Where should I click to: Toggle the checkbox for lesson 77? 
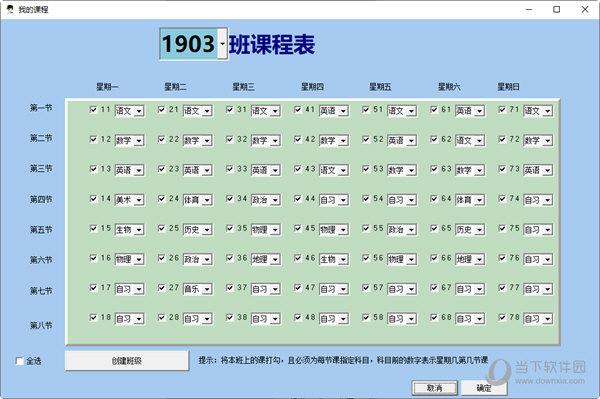[502, 288]
